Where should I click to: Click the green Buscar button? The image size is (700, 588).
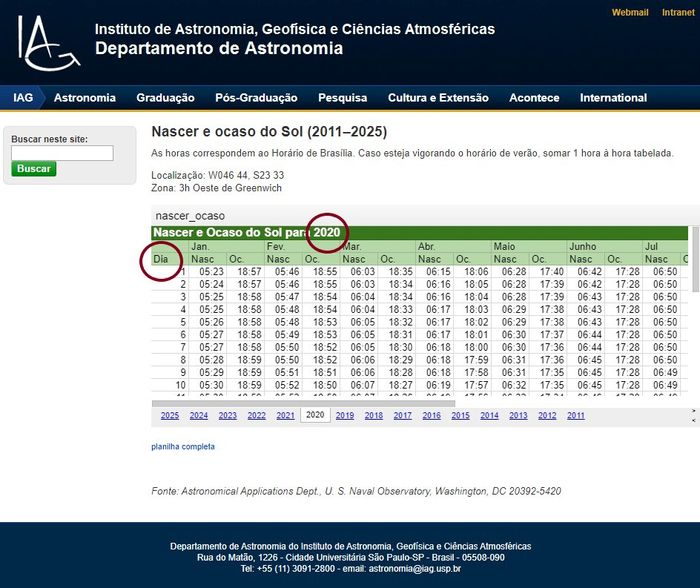coord(34,169)
